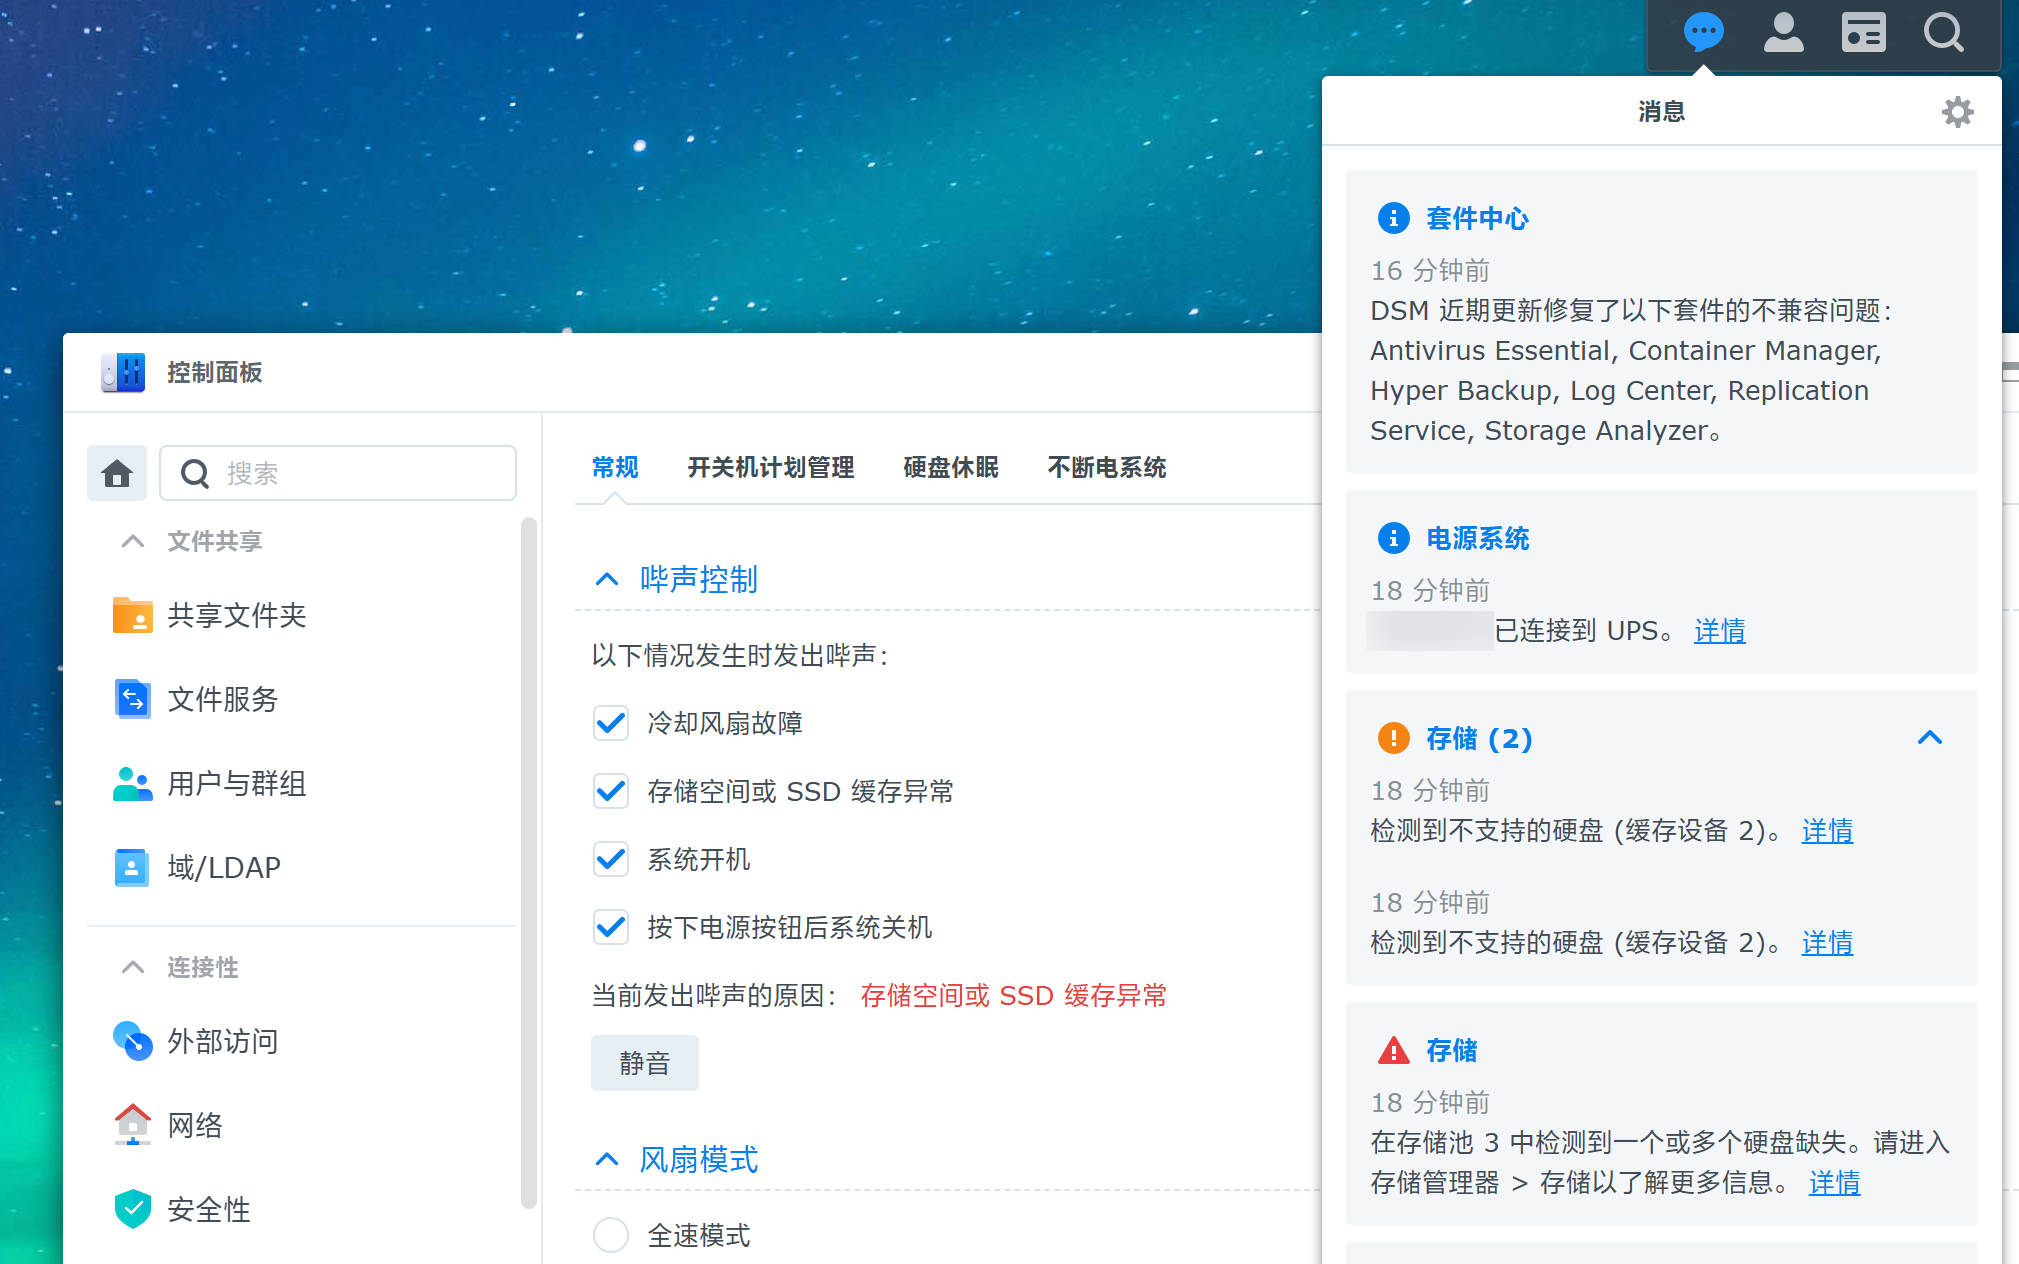Collapse the 哔声控制 section

point(606,579)
